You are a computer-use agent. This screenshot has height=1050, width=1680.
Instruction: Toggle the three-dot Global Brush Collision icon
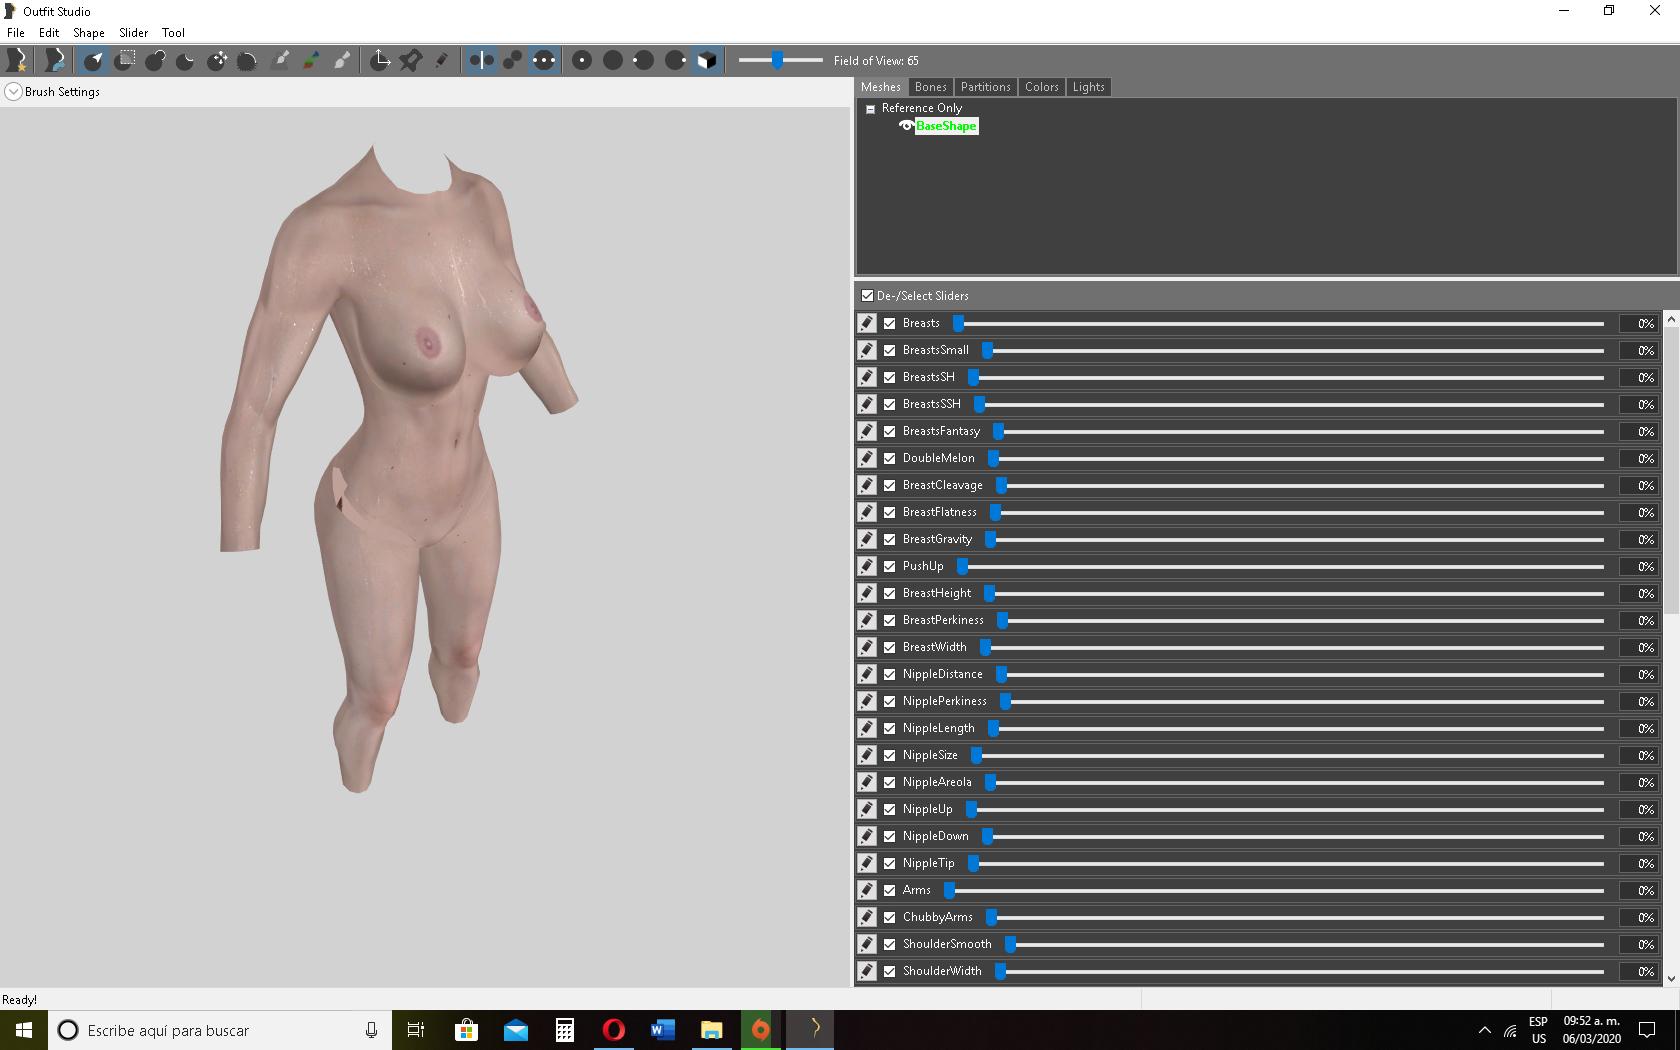[x=543, y=60]
